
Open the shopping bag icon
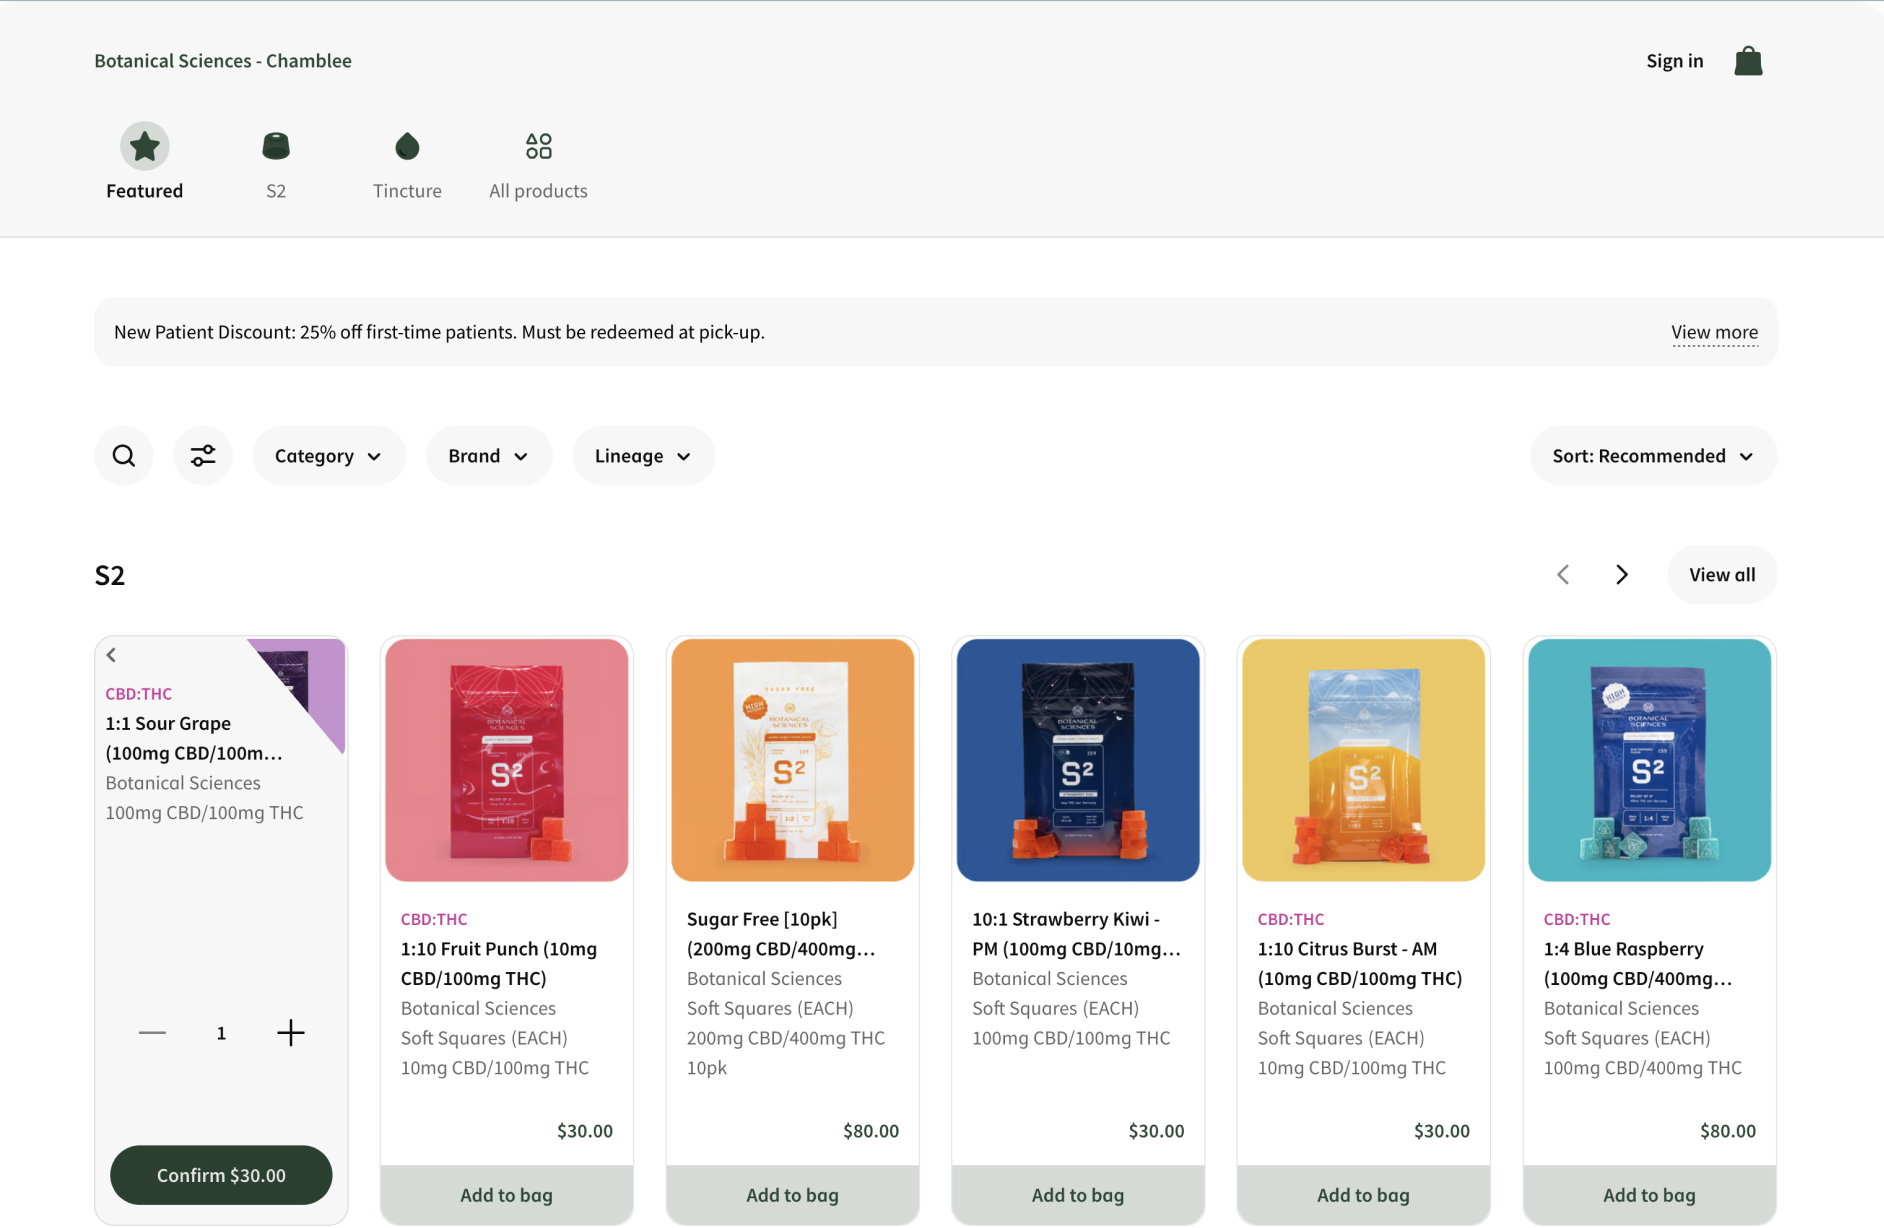pyautogui.click(x=1748, y=61)
